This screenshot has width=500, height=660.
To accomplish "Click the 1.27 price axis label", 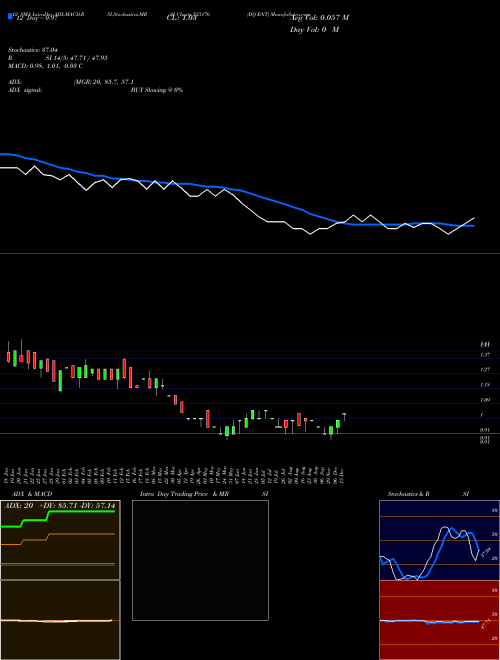I will 485,370.
